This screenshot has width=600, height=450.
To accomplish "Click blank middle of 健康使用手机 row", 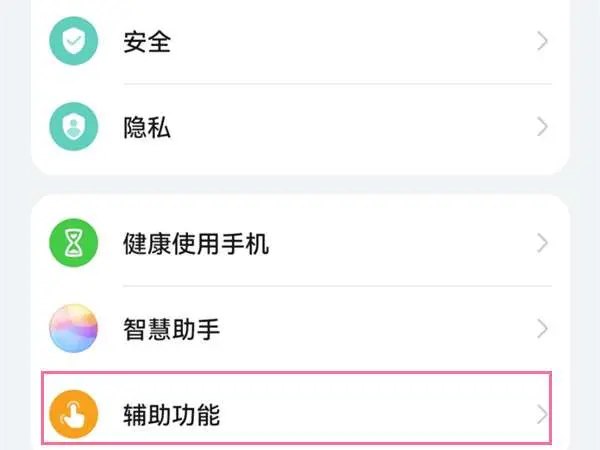I will click(x=400, y=243).
